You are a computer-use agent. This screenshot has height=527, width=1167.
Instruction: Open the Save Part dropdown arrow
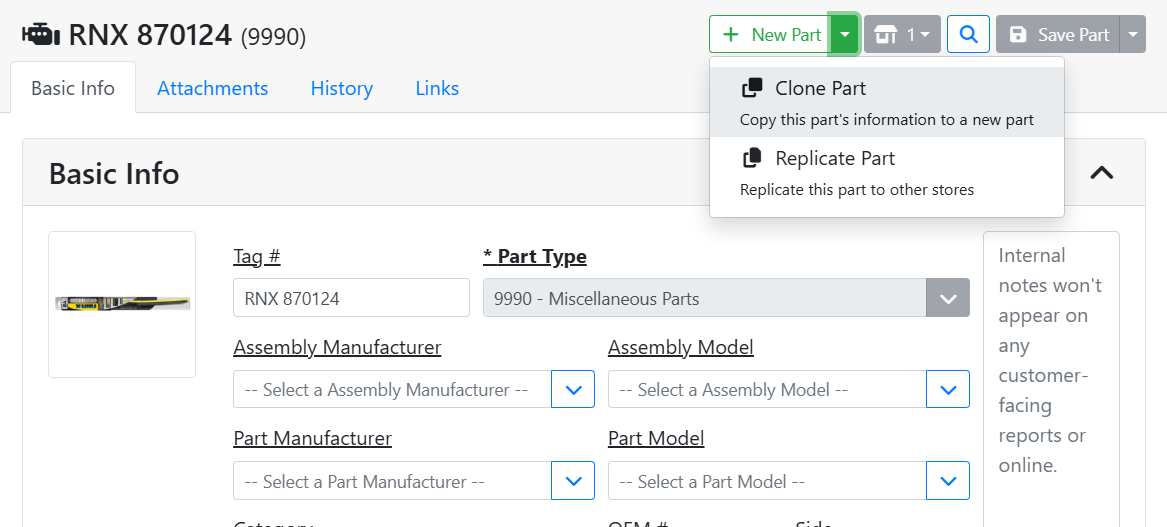1133,35
